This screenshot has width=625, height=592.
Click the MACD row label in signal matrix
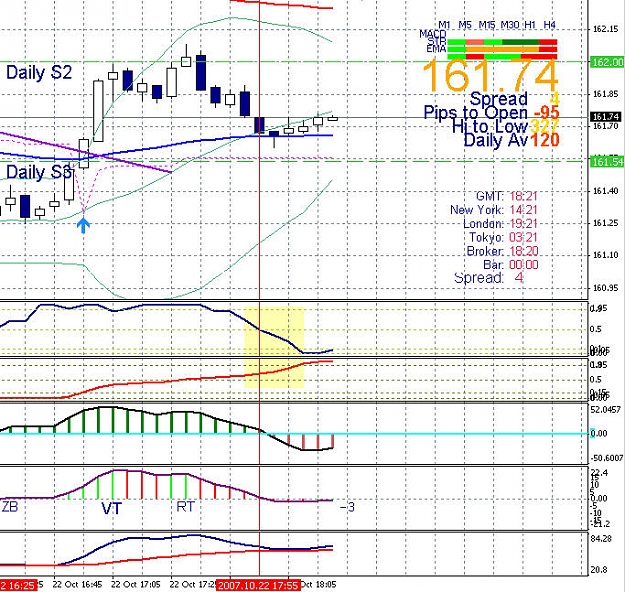(x=433, y=34)
